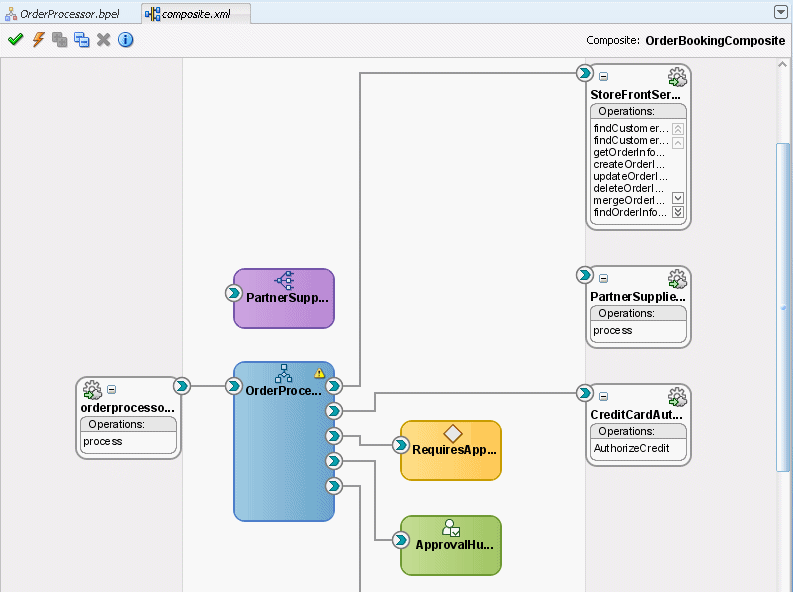Click the green validate checkmark icon
The image size is (793, 592).
16,39
